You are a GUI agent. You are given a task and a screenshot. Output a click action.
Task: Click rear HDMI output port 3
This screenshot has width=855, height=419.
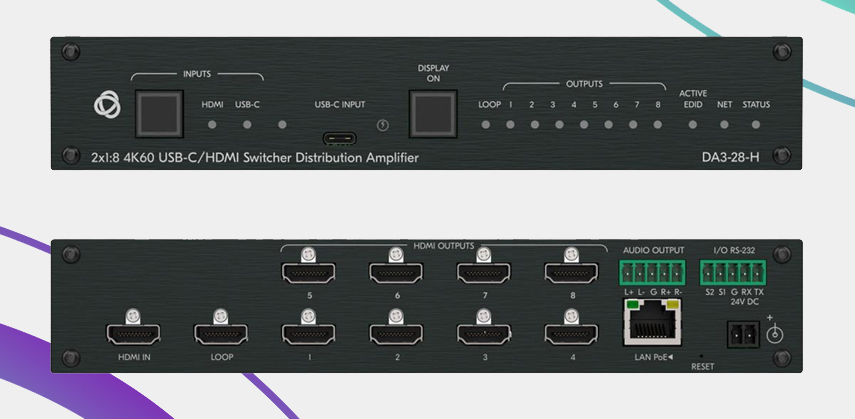click(x=484, y=334)
